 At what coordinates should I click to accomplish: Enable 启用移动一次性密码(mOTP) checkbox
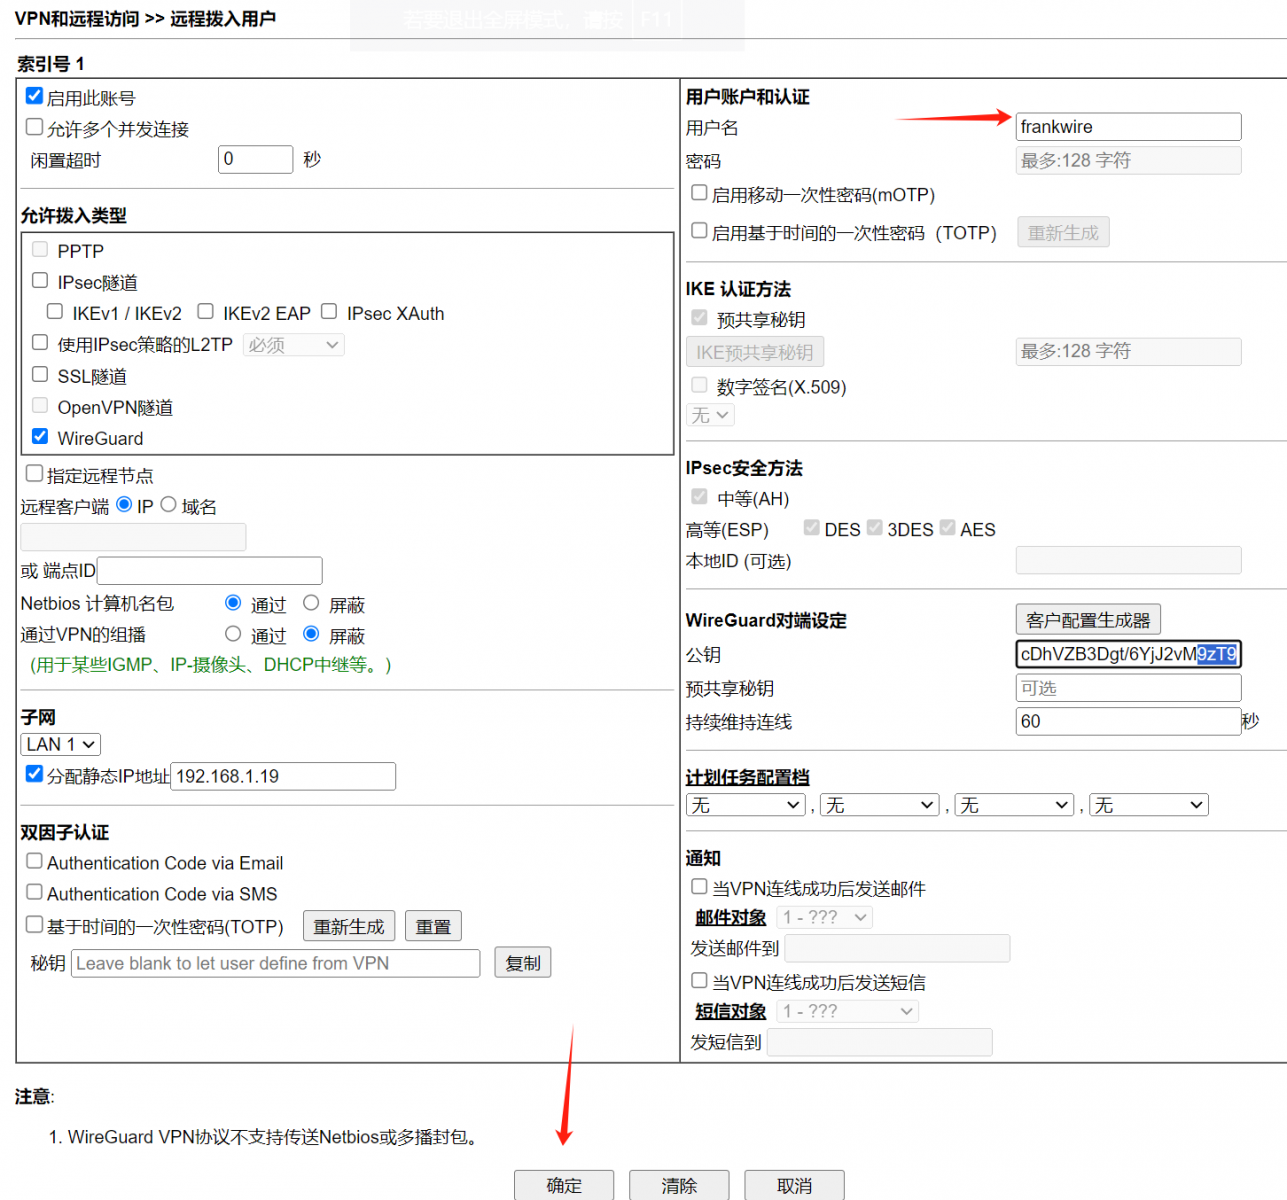pos(700,193)
